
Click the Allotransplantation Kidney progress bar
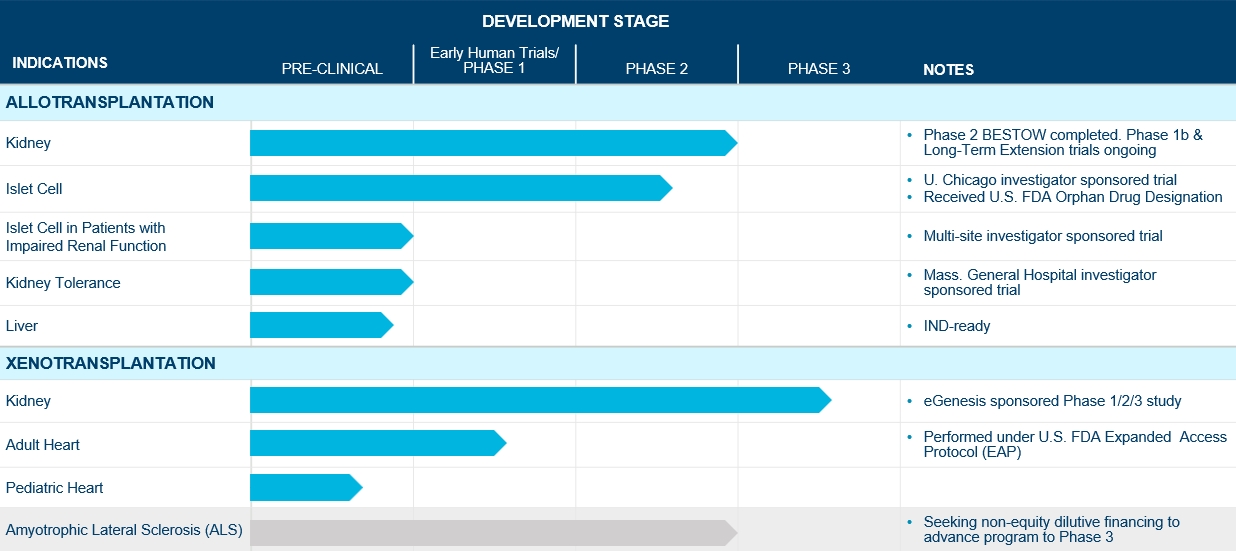[x=492, y=143]
